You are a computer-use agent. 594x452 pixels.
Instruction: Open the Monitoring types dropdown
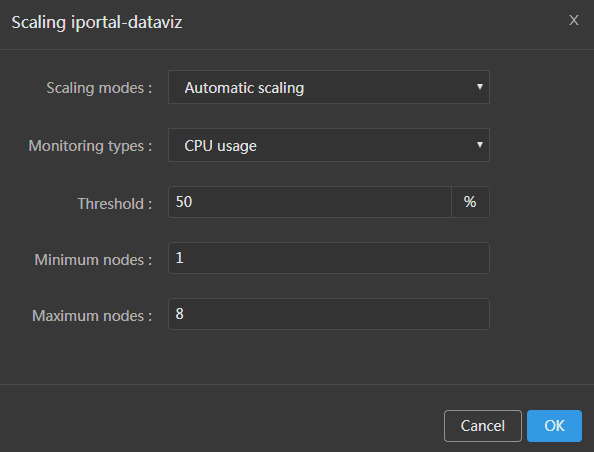coord(329,145)
